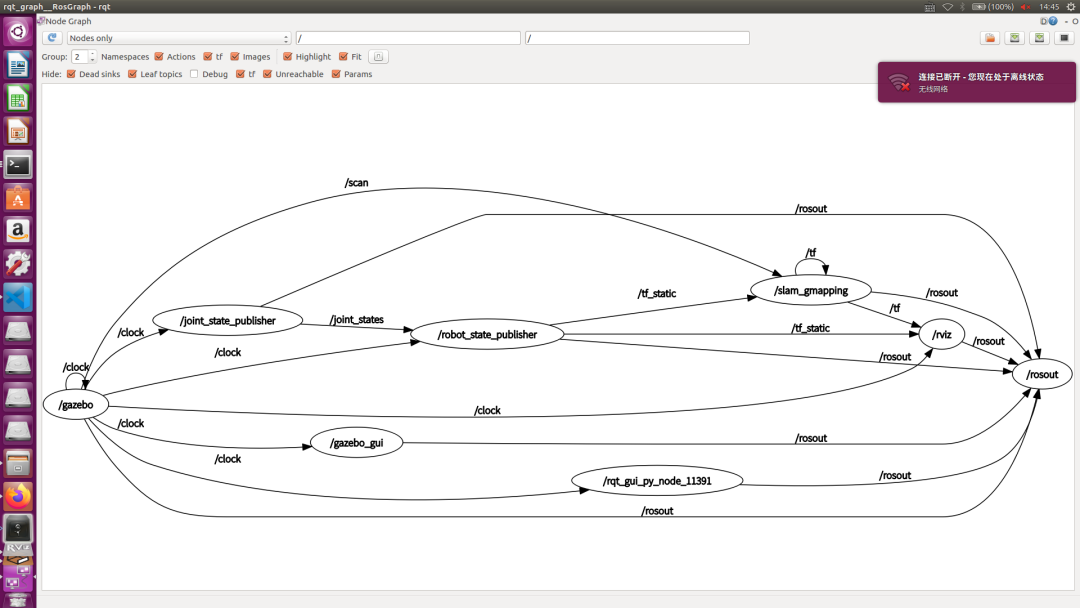Click the /slam_gmapping node
The height and width of the screenshot is (608, 1080).
tap(810, 291)
